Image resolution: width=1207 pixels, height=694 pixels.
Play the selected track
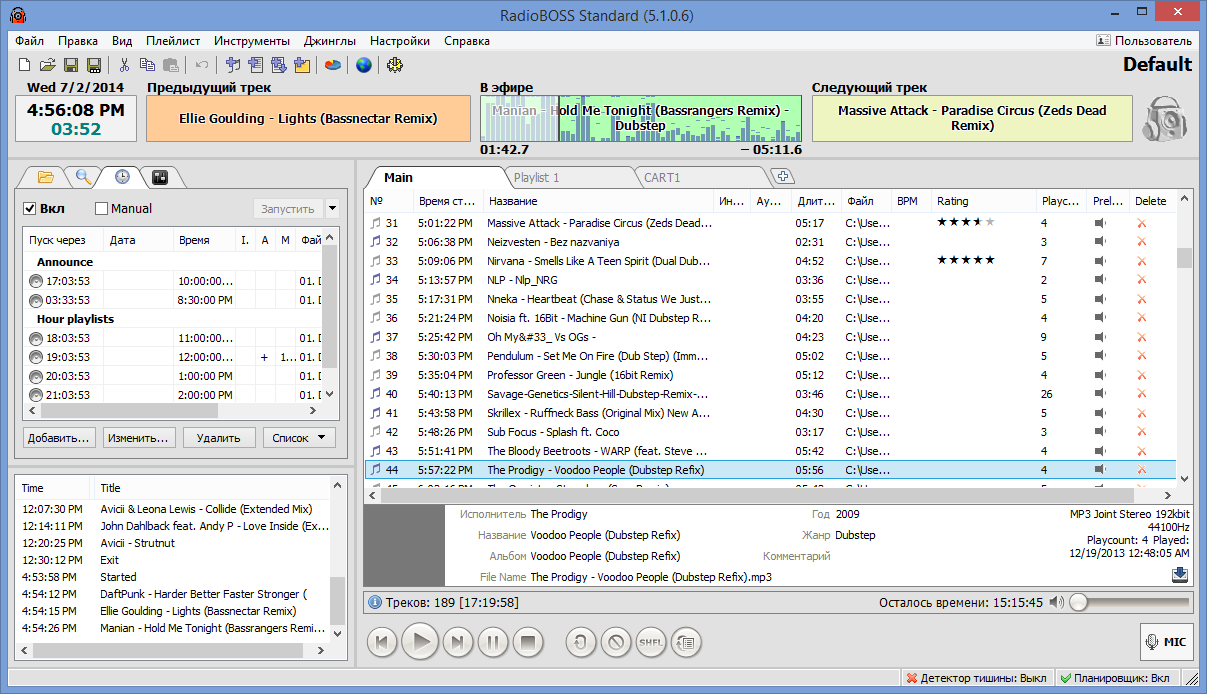[x=421, y=641]
